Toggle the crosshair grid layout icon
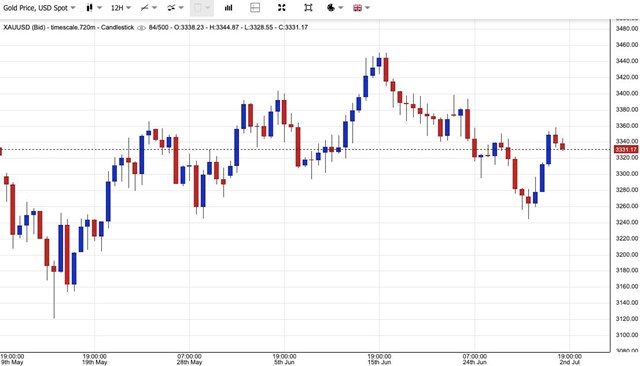 (255, 8)
